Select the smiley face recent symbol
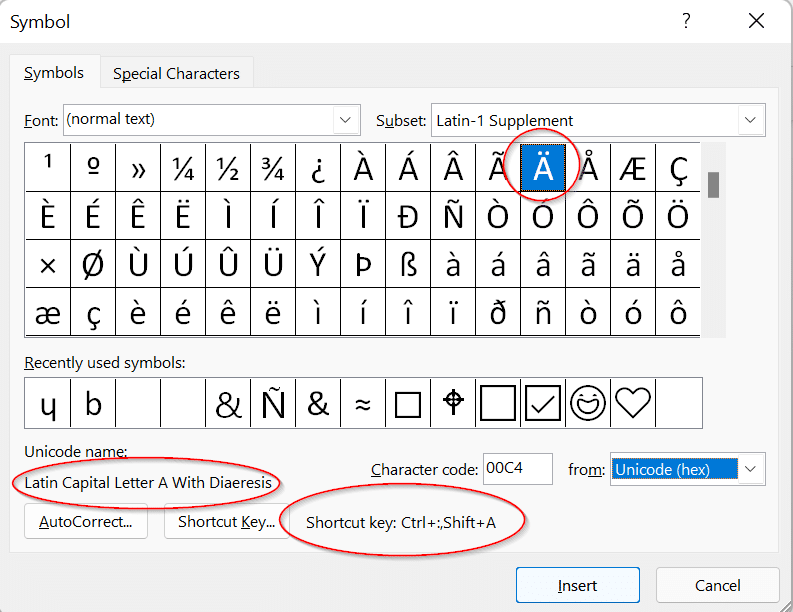793x612 pixels. coord(588,403)
